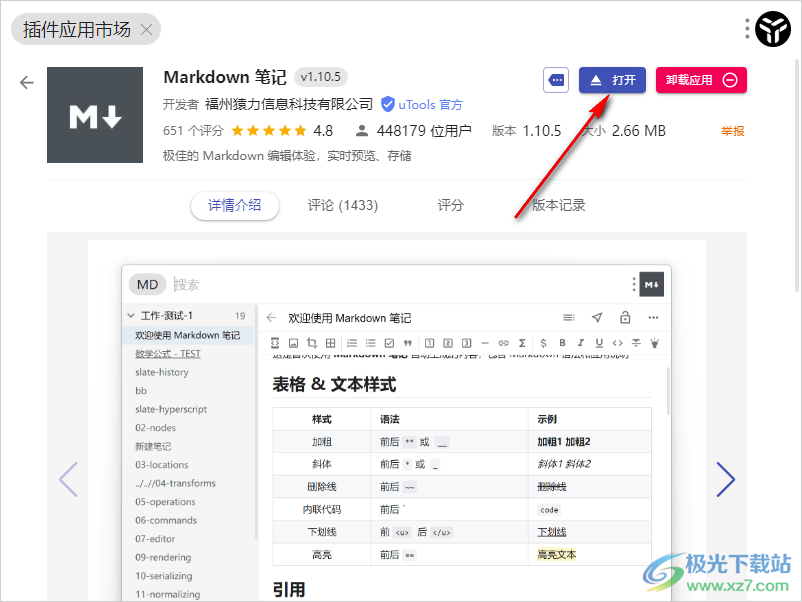Viewport: 802px width, 602px height.
Task: Switch to the 评分 tab
Action: tap(451, 206)
